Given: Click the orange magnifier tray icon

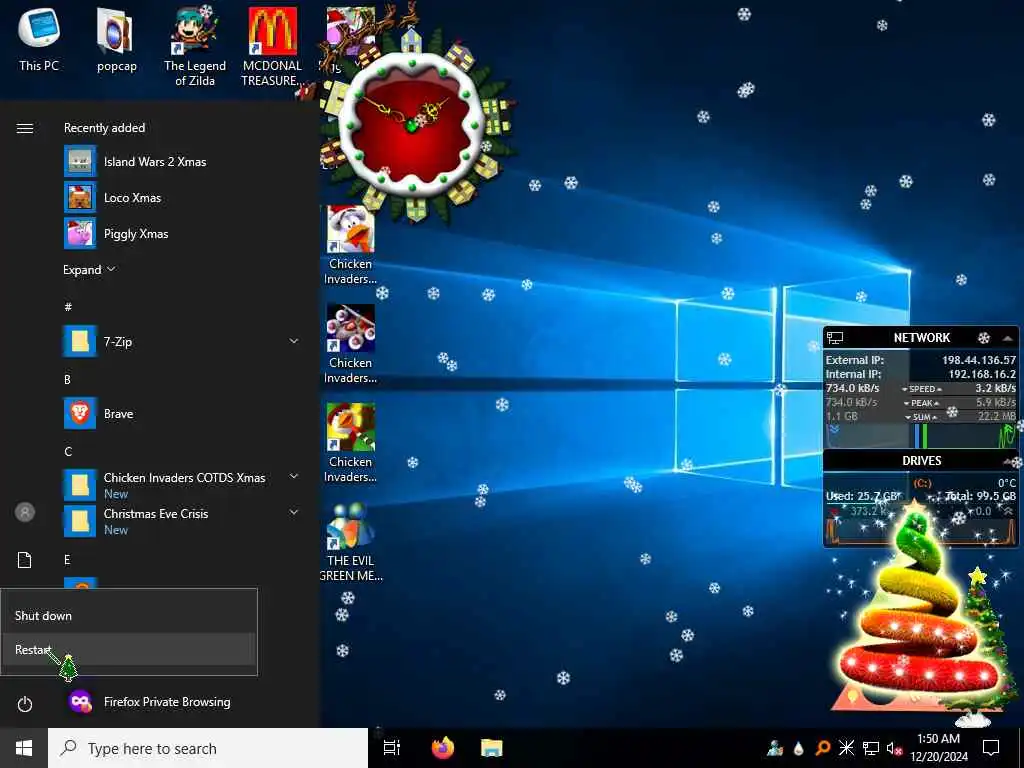Looking at the screenshot, I should tap(823, 748).
